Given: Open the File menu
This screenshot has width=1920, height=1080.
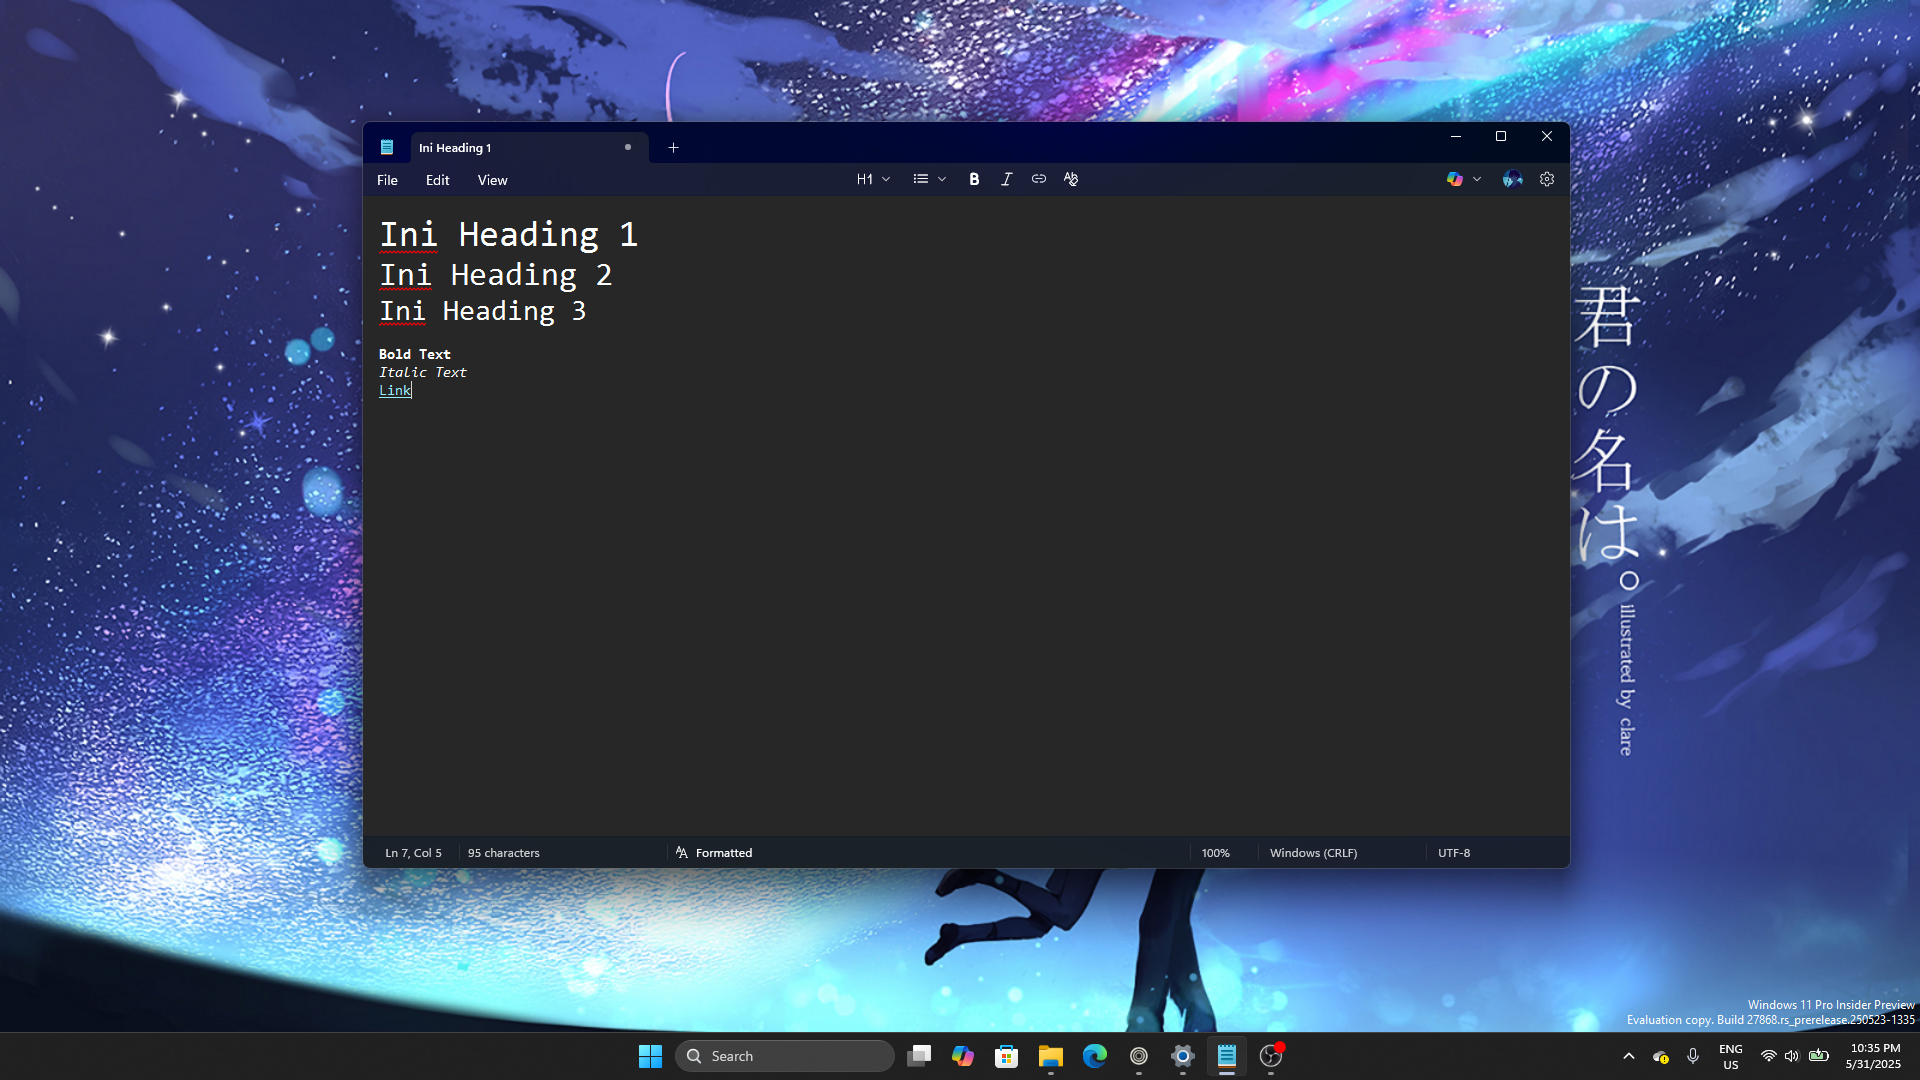Looking at the screenshot, I should click(x=387, y=180).
